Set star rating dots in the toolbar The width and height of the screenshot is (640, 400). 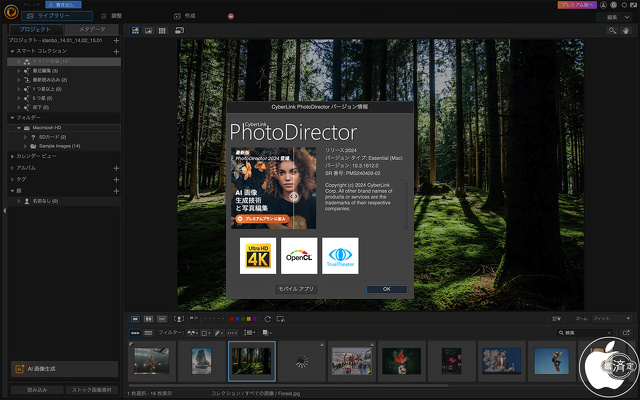coord(214,319)
